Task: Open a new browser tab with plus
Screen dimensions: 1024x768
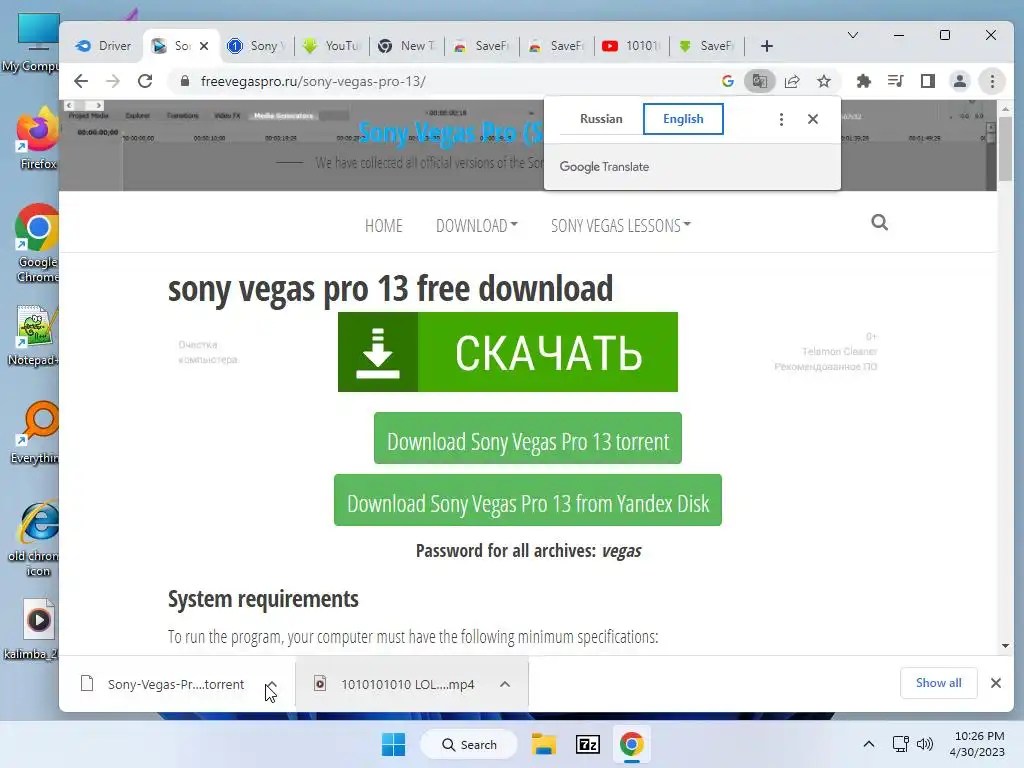Action: click(x=767, y=46)
